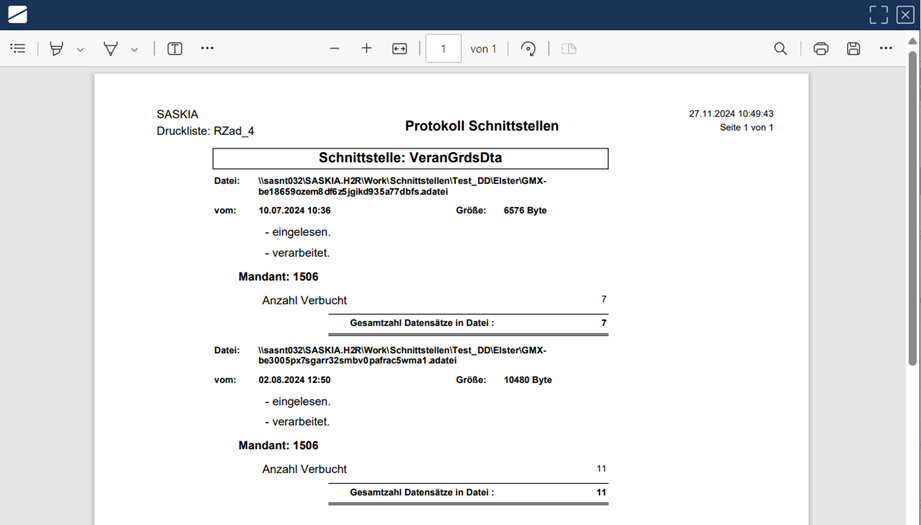Print the Protokoll Schnittstellen document
Image resolution: width=921 pixels, height=525 pixels.
pyautogui.click(x=821, y=48)
